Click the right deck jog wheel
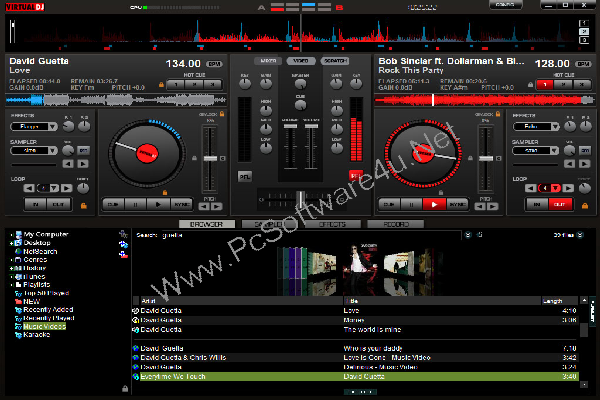 [x=423, y=153]
